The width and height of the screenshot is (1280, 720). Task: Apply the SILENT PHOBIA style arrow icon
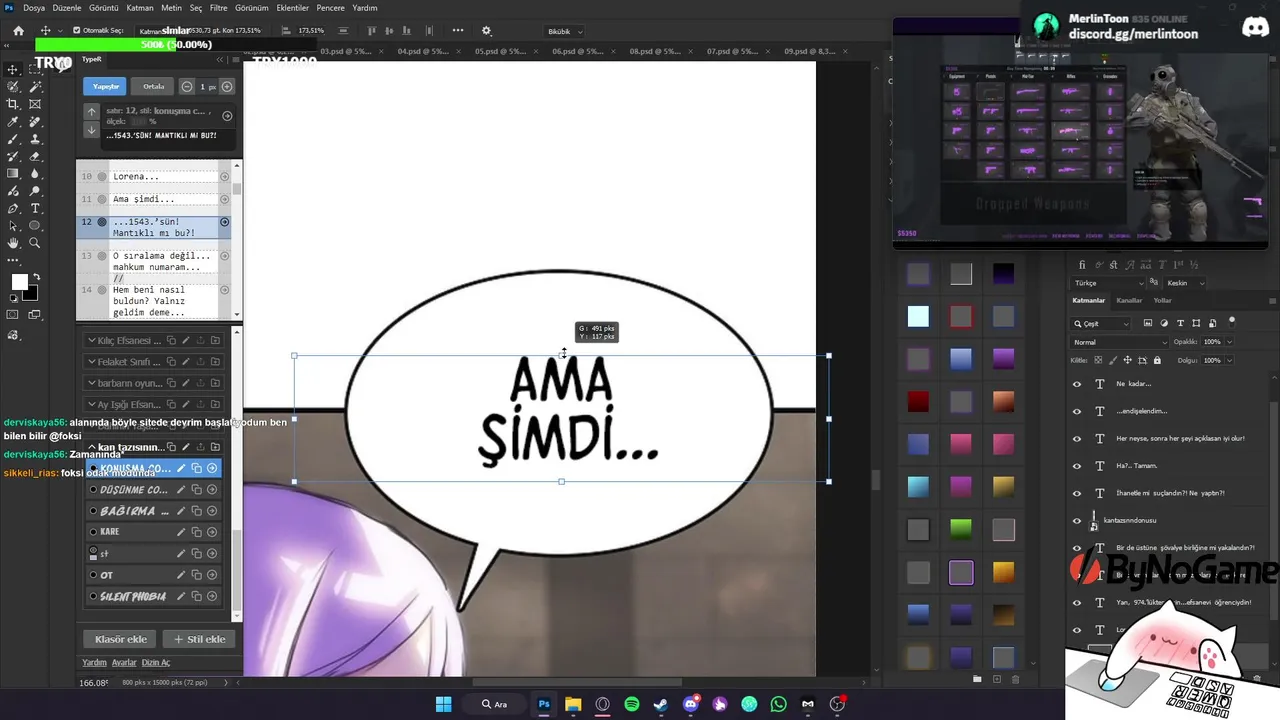click(x=212, y=597)
